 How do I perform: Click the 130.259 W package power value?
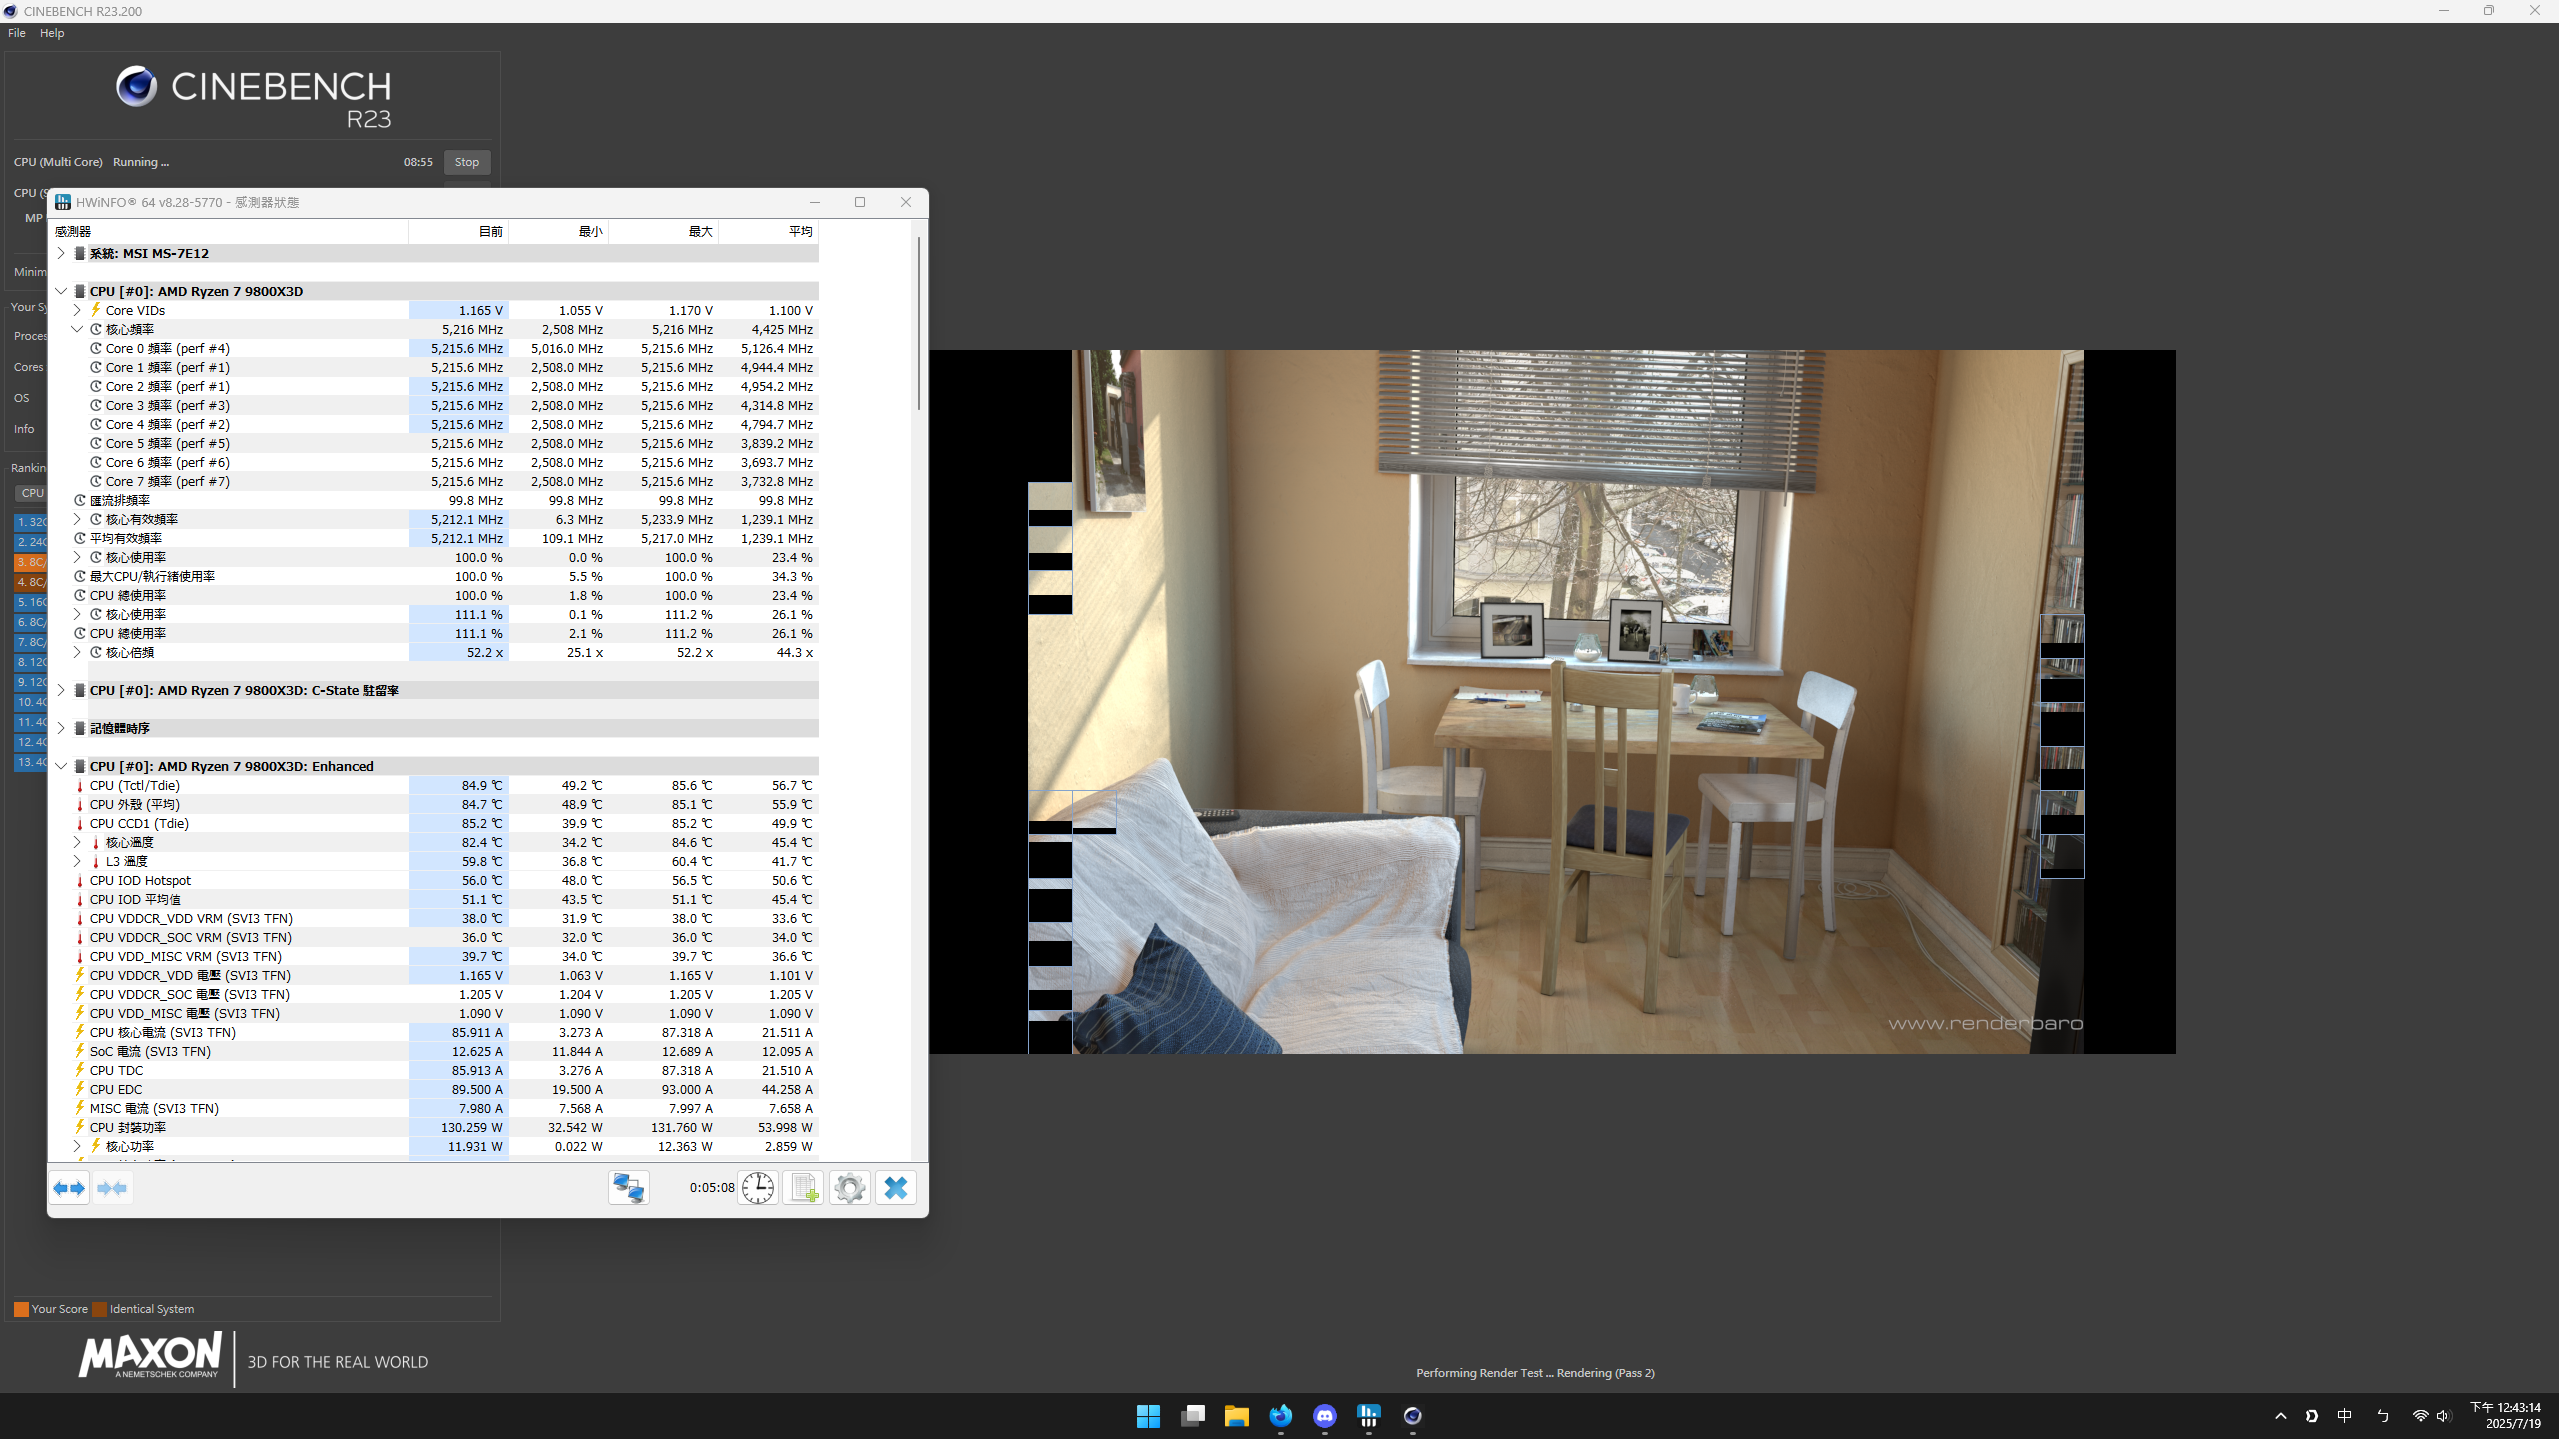[x=472, y=1127]
